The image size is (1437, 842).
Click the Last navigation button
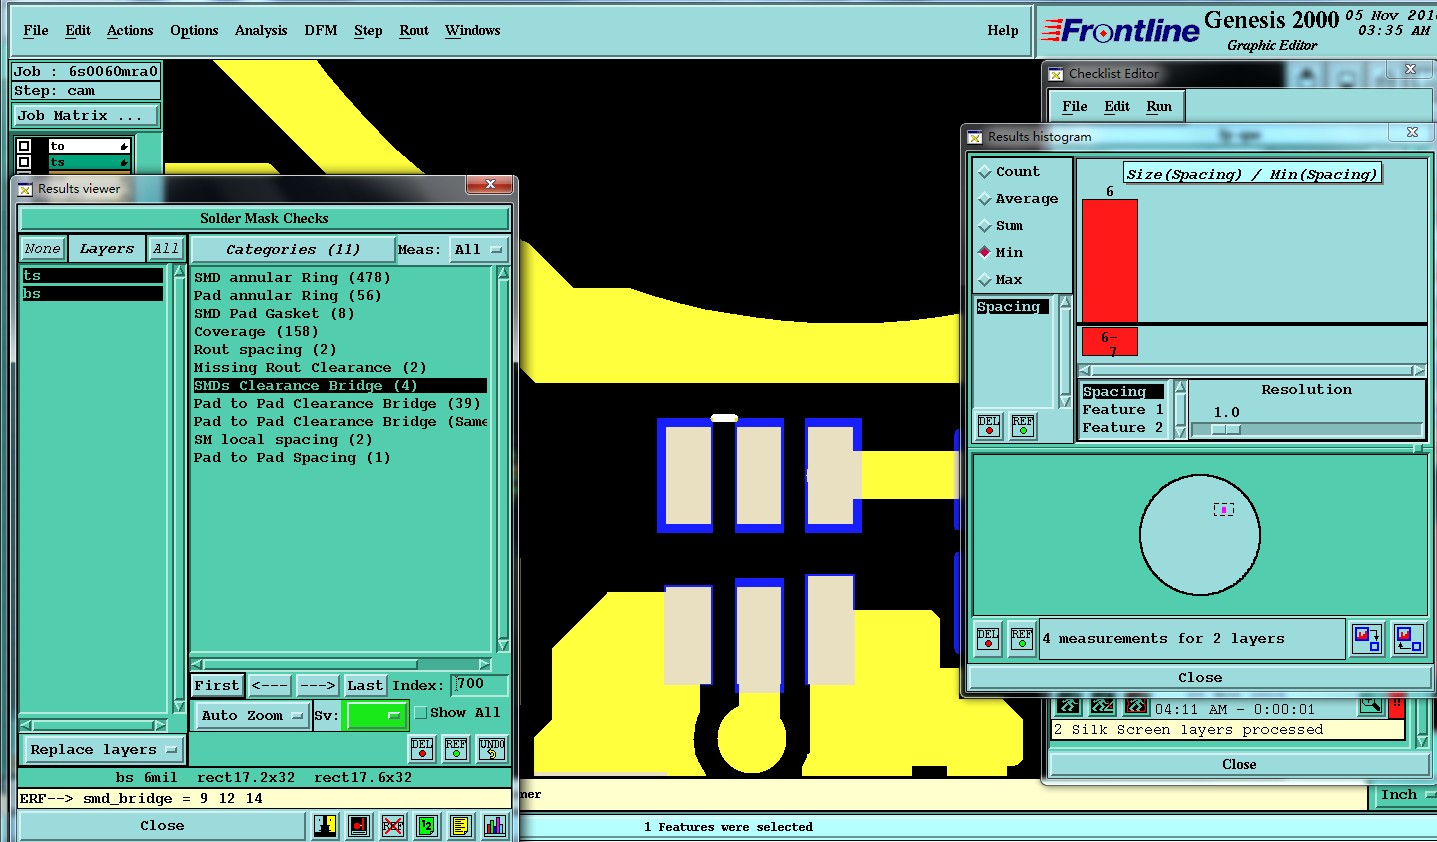coord(365,686)
